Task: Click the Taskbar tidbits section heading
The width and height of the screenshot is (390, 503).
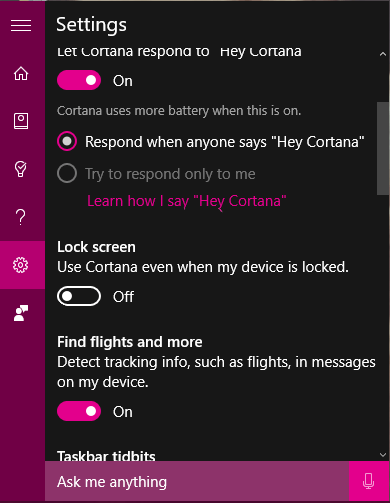Action: click(106, 456)
